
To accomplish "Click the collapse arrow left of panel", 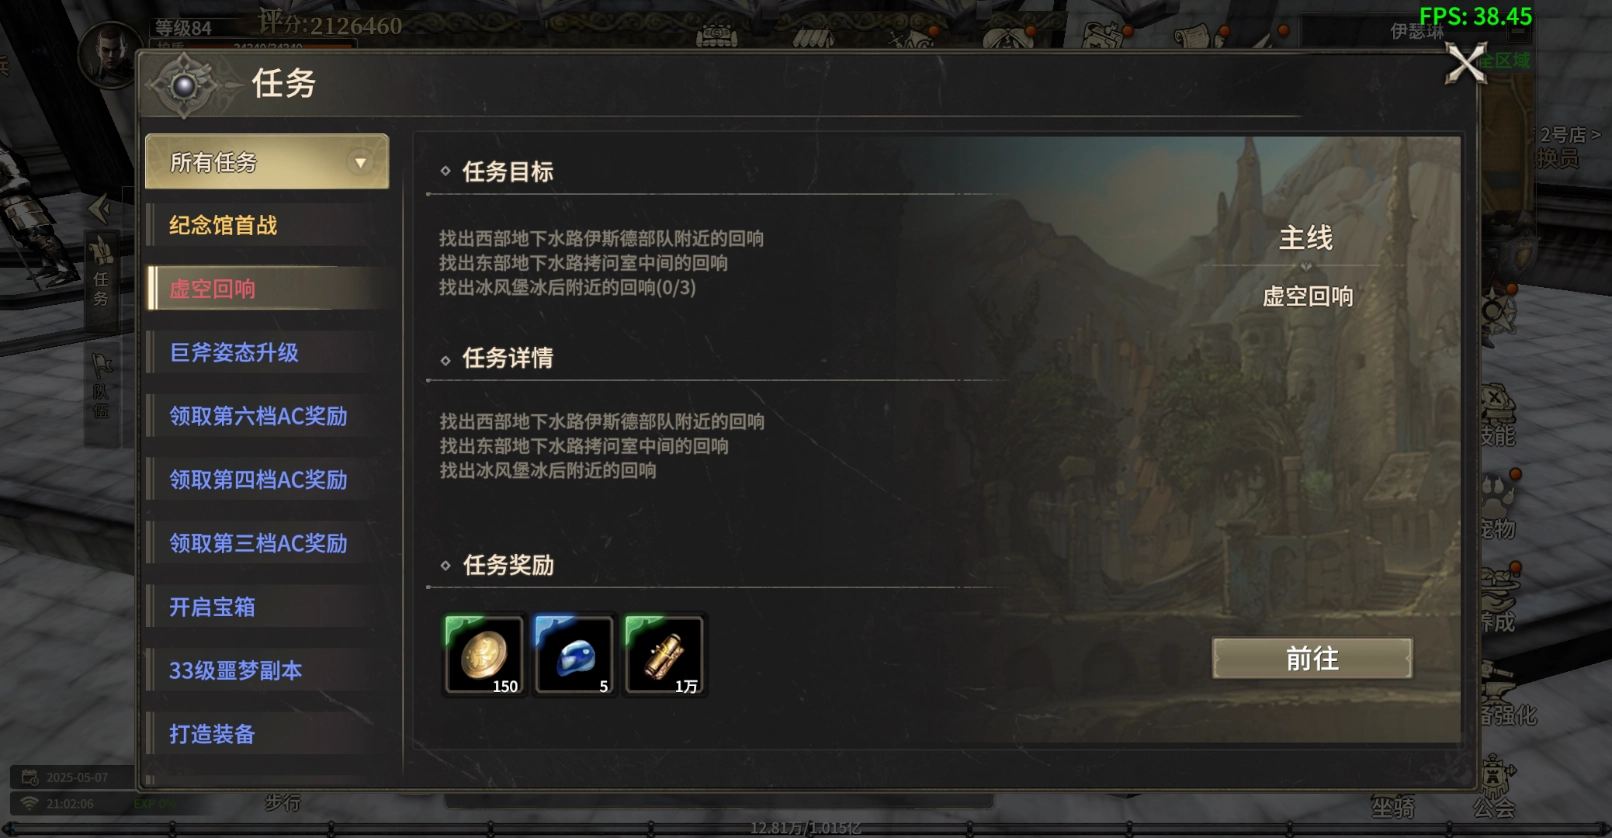I will pyautogui.click(x=99, y=209).
